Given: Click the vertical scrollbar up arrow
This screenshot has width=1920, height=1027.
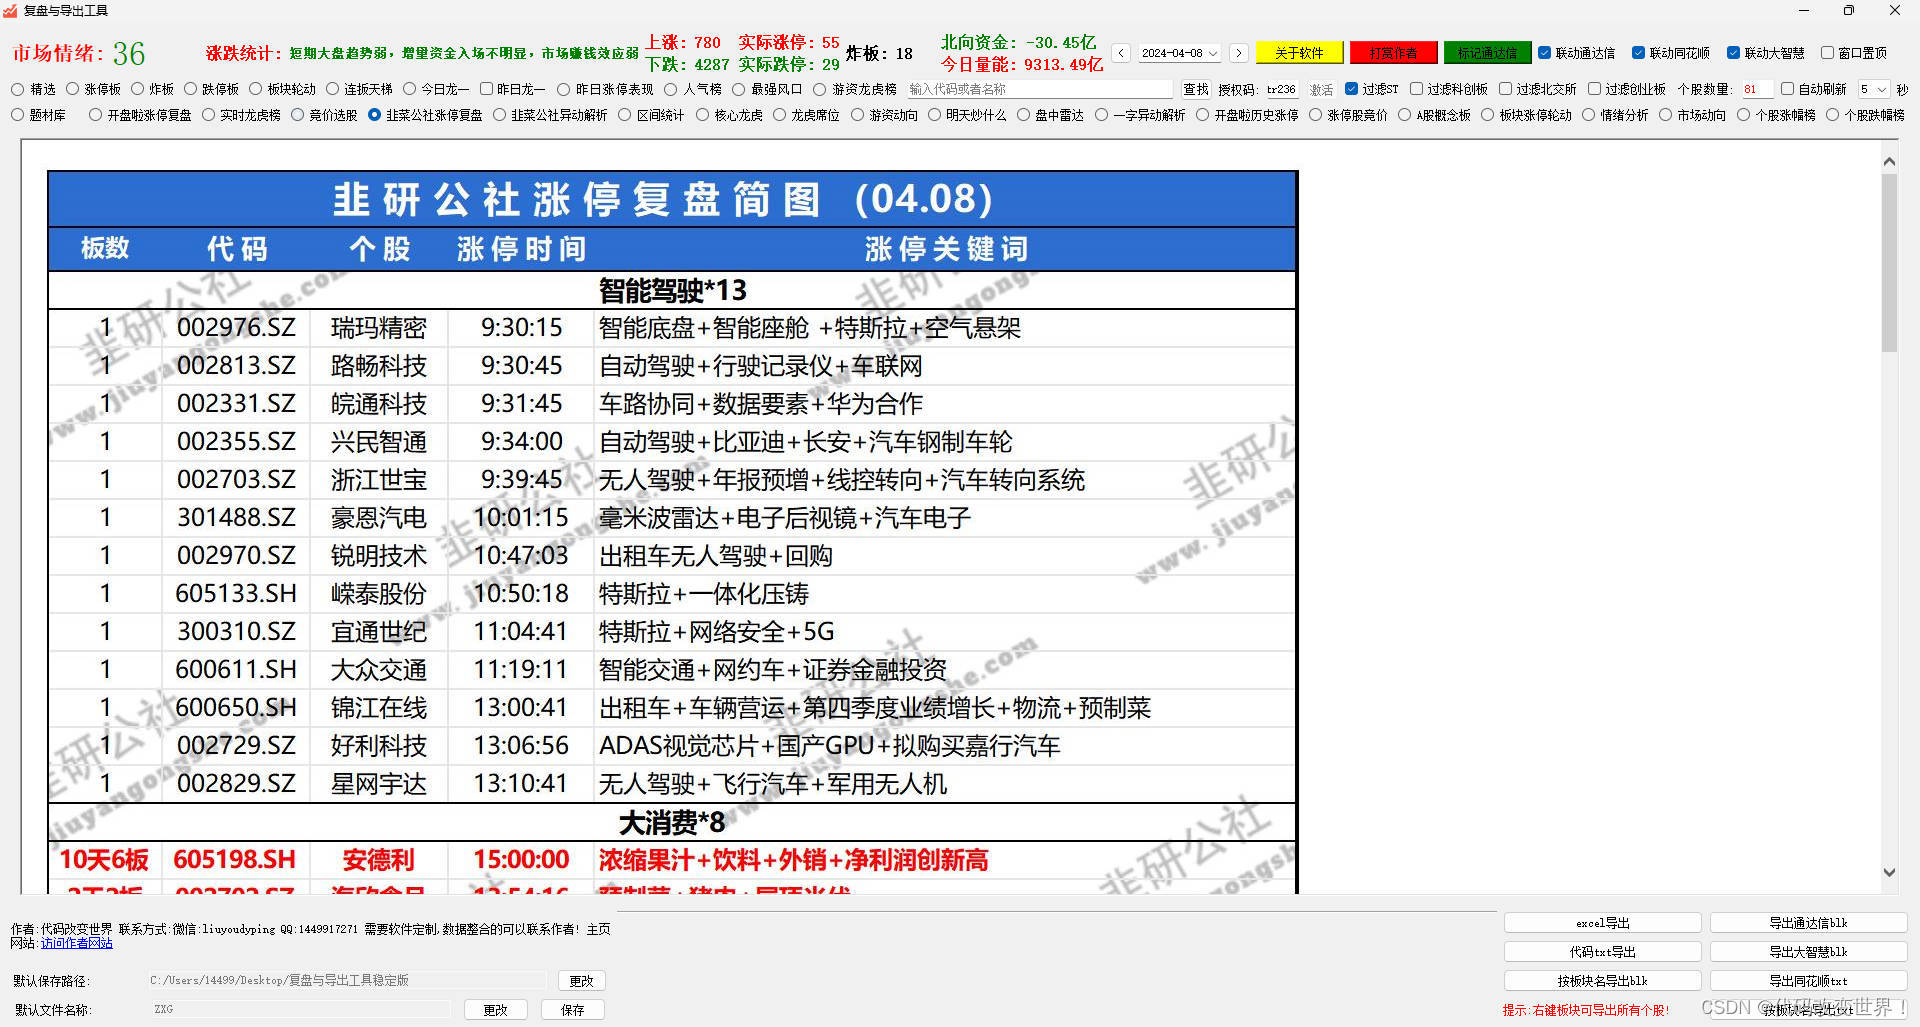Looking at the screenshot, I should [1889, 161].
